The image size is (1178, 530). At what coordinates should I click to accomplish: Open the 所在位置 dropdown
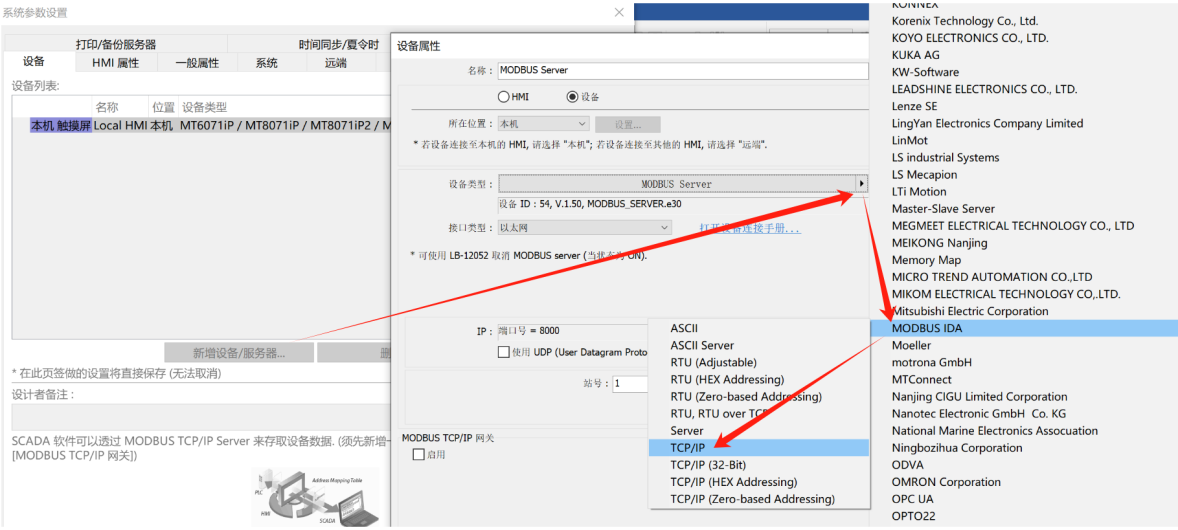coord(544,124)
